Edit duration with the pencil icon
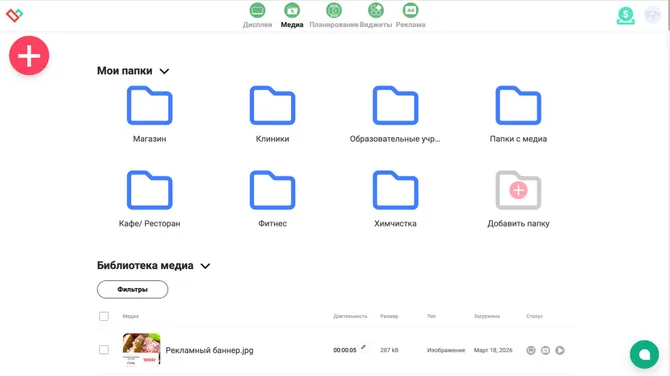The height and width of the screenshot is (376, 670). click(x=363, y=347)
